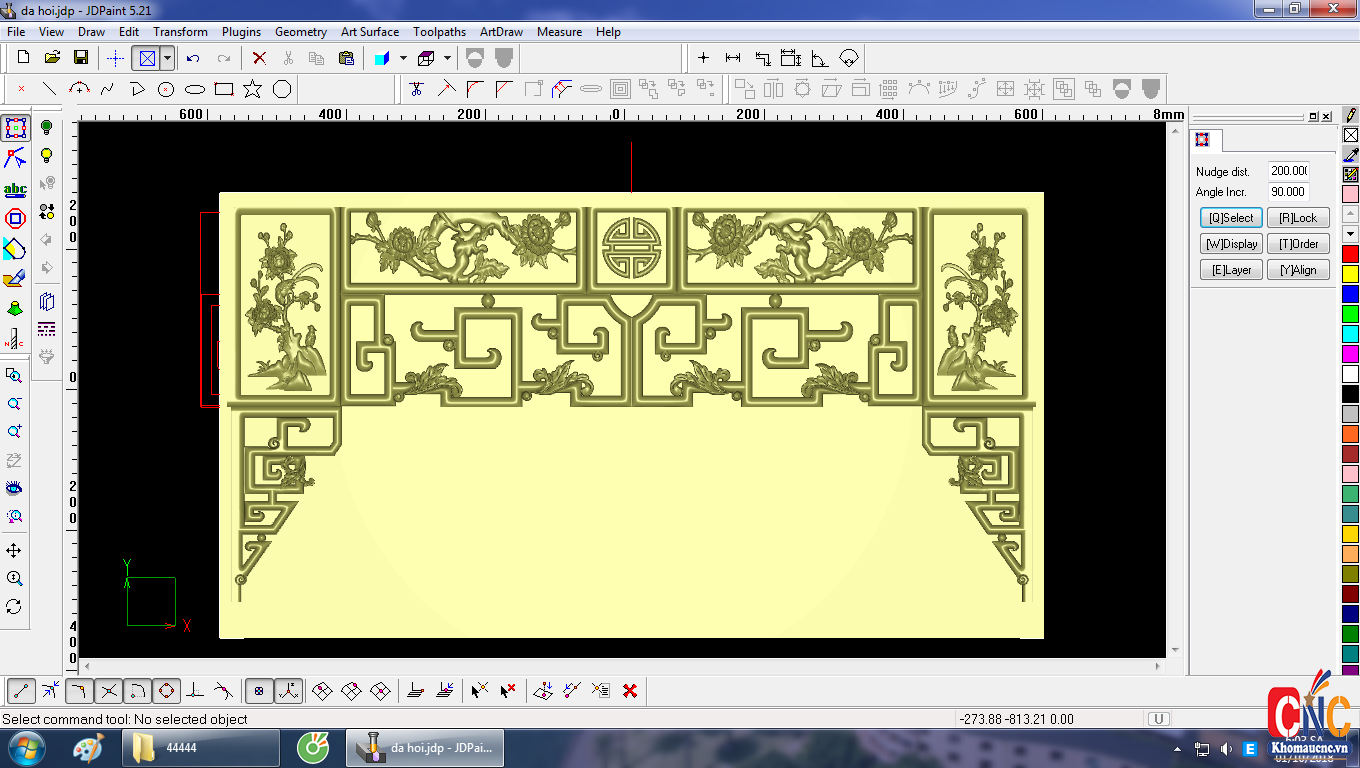Click the Save floppy disk icon
The width and height of the screenshot is (1360, 768).
[81, 58]
